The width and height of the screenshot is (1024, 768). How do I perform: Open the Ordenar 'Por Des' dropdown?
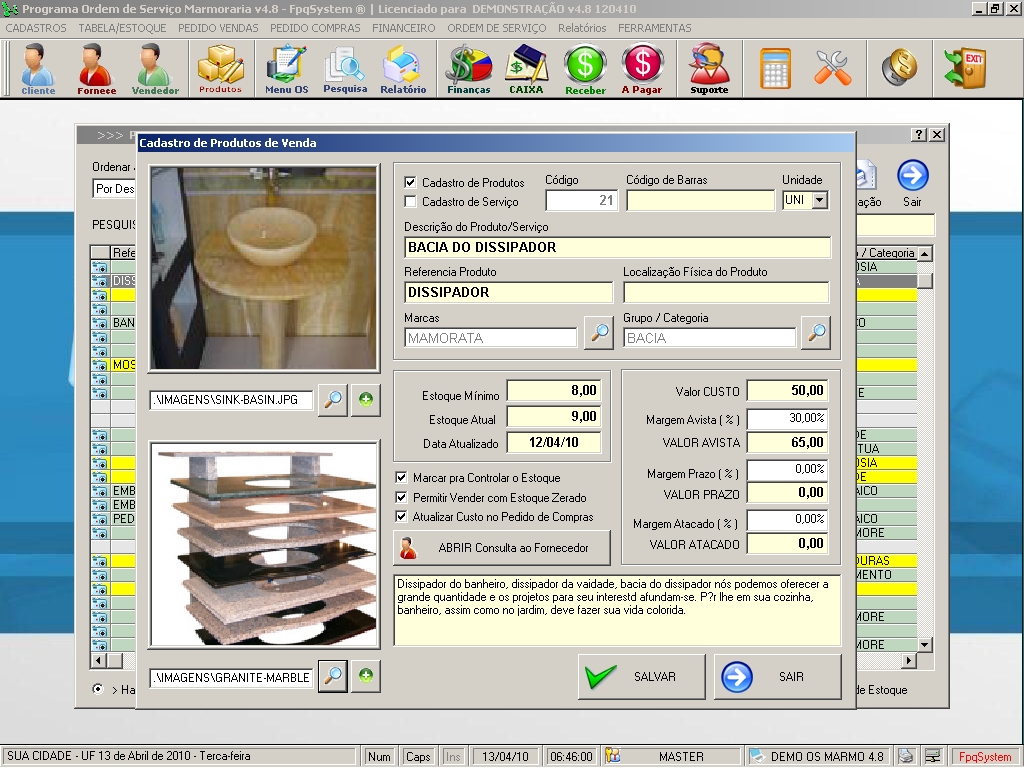[x=114, y=188]
